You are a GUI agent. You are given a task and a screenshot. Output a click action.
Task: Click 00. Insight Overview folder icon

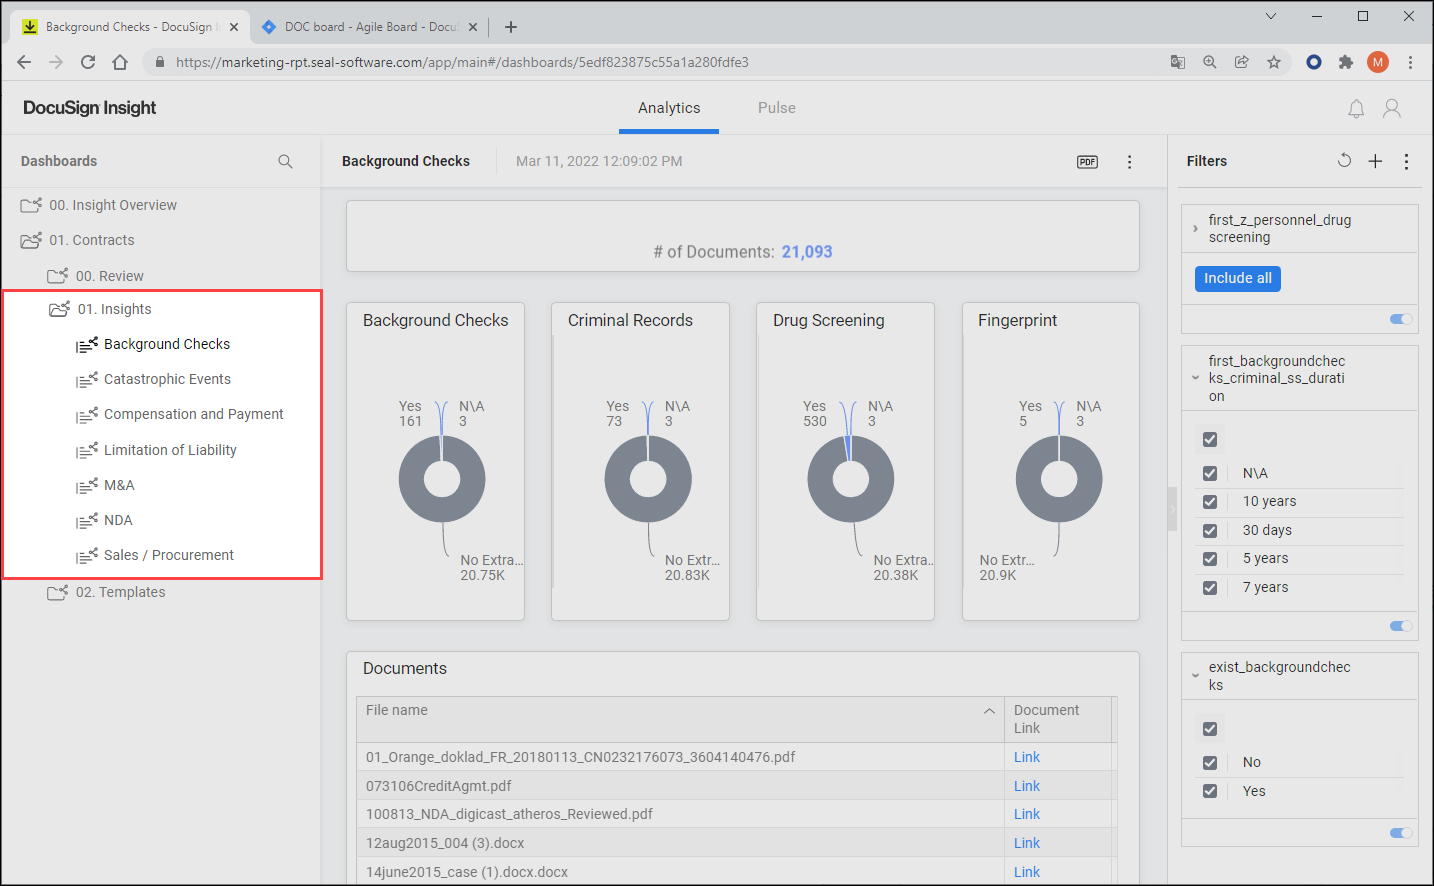tap(31, 205)
